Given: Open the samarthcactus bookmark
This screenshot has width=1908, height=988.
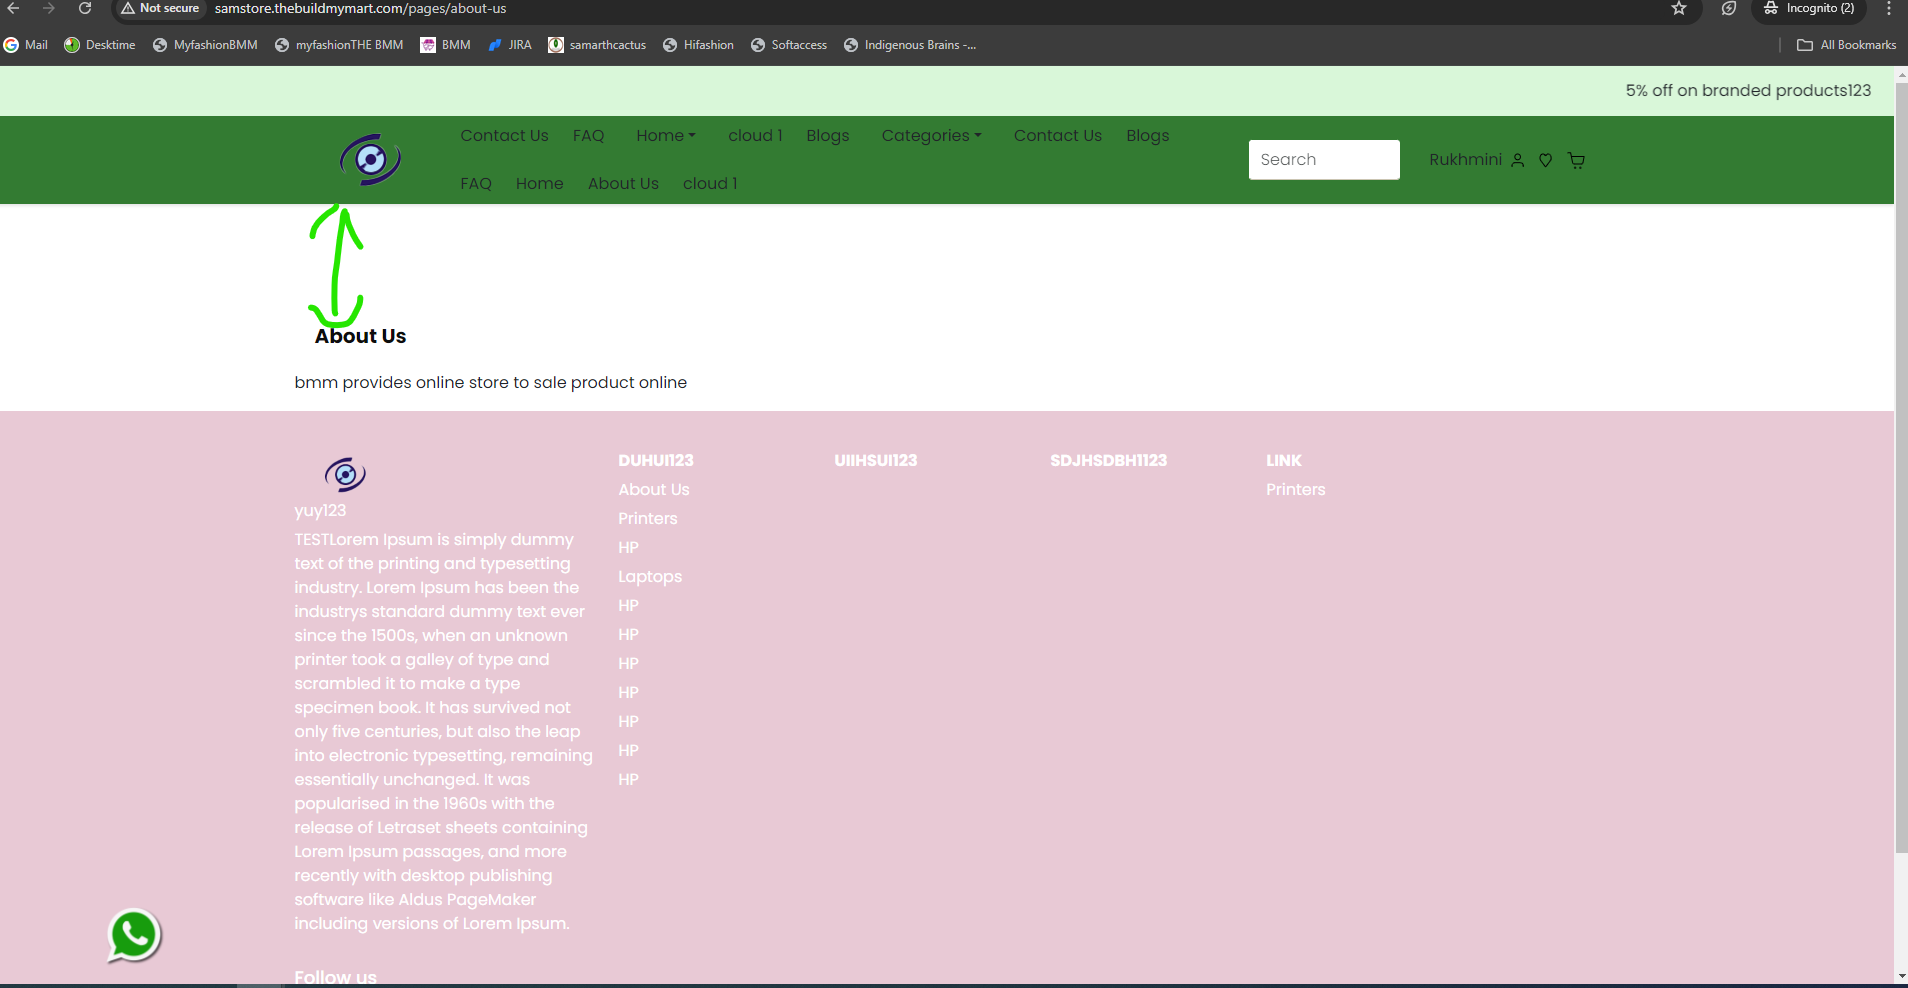Looking at the screenshot, I should (597, 45).
